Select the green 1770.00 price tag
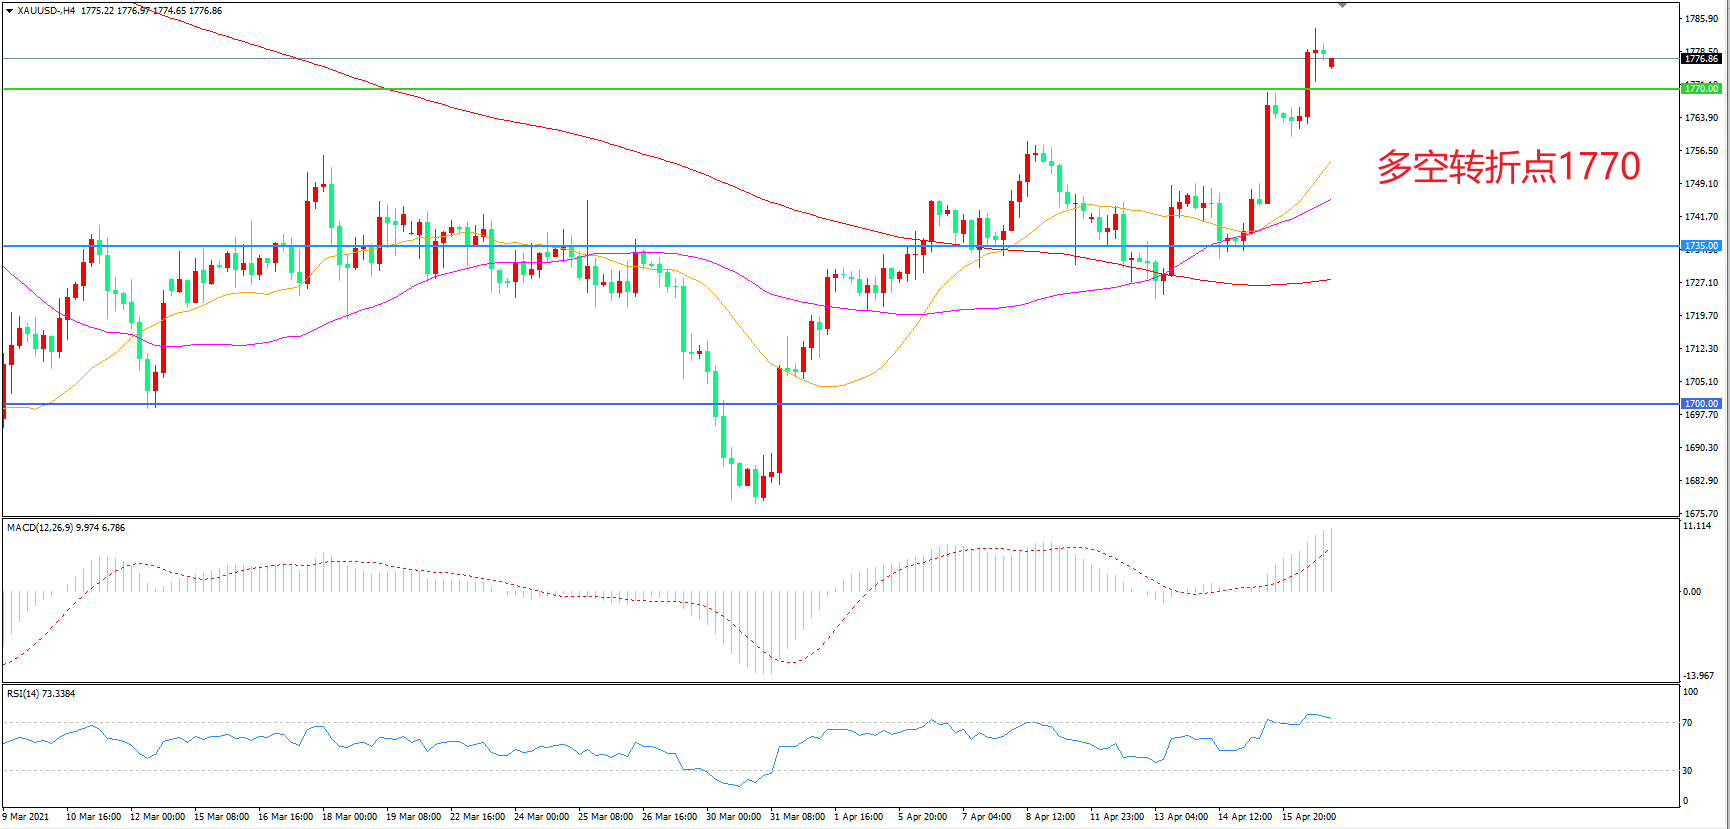Viewport: 1730px width, 829px height. click(x=1700, y=89)
